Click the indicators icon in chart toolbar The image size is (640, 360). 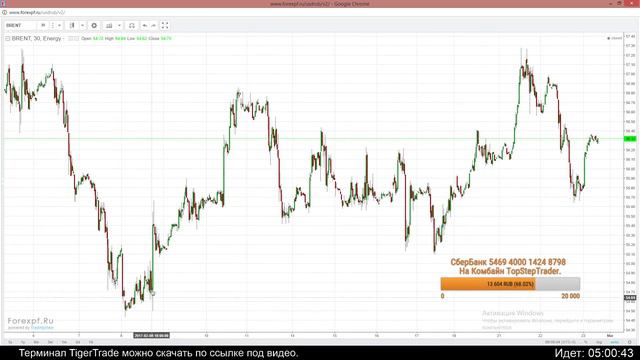click(x=72, y=25)
